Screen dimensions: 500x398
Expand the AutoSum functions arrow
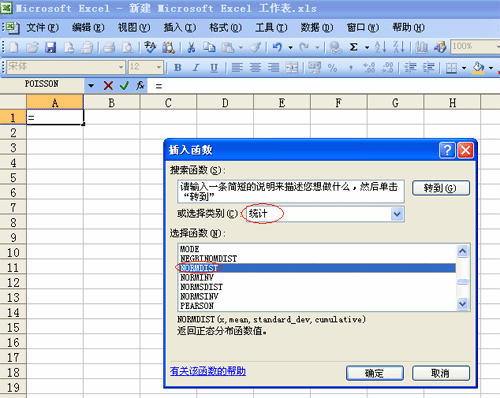pos(367,48)
